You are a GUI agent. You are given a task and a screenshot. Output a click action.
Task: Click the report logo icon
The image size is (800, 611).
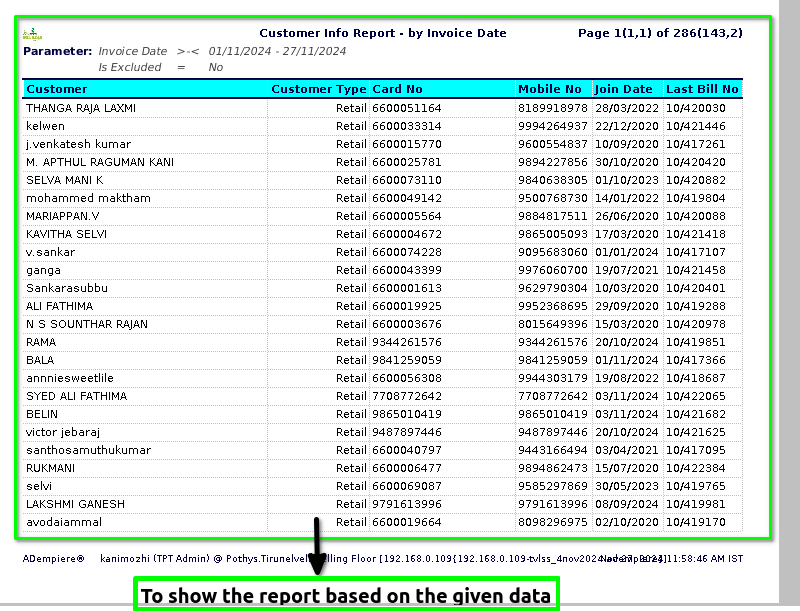coord(33,34)
